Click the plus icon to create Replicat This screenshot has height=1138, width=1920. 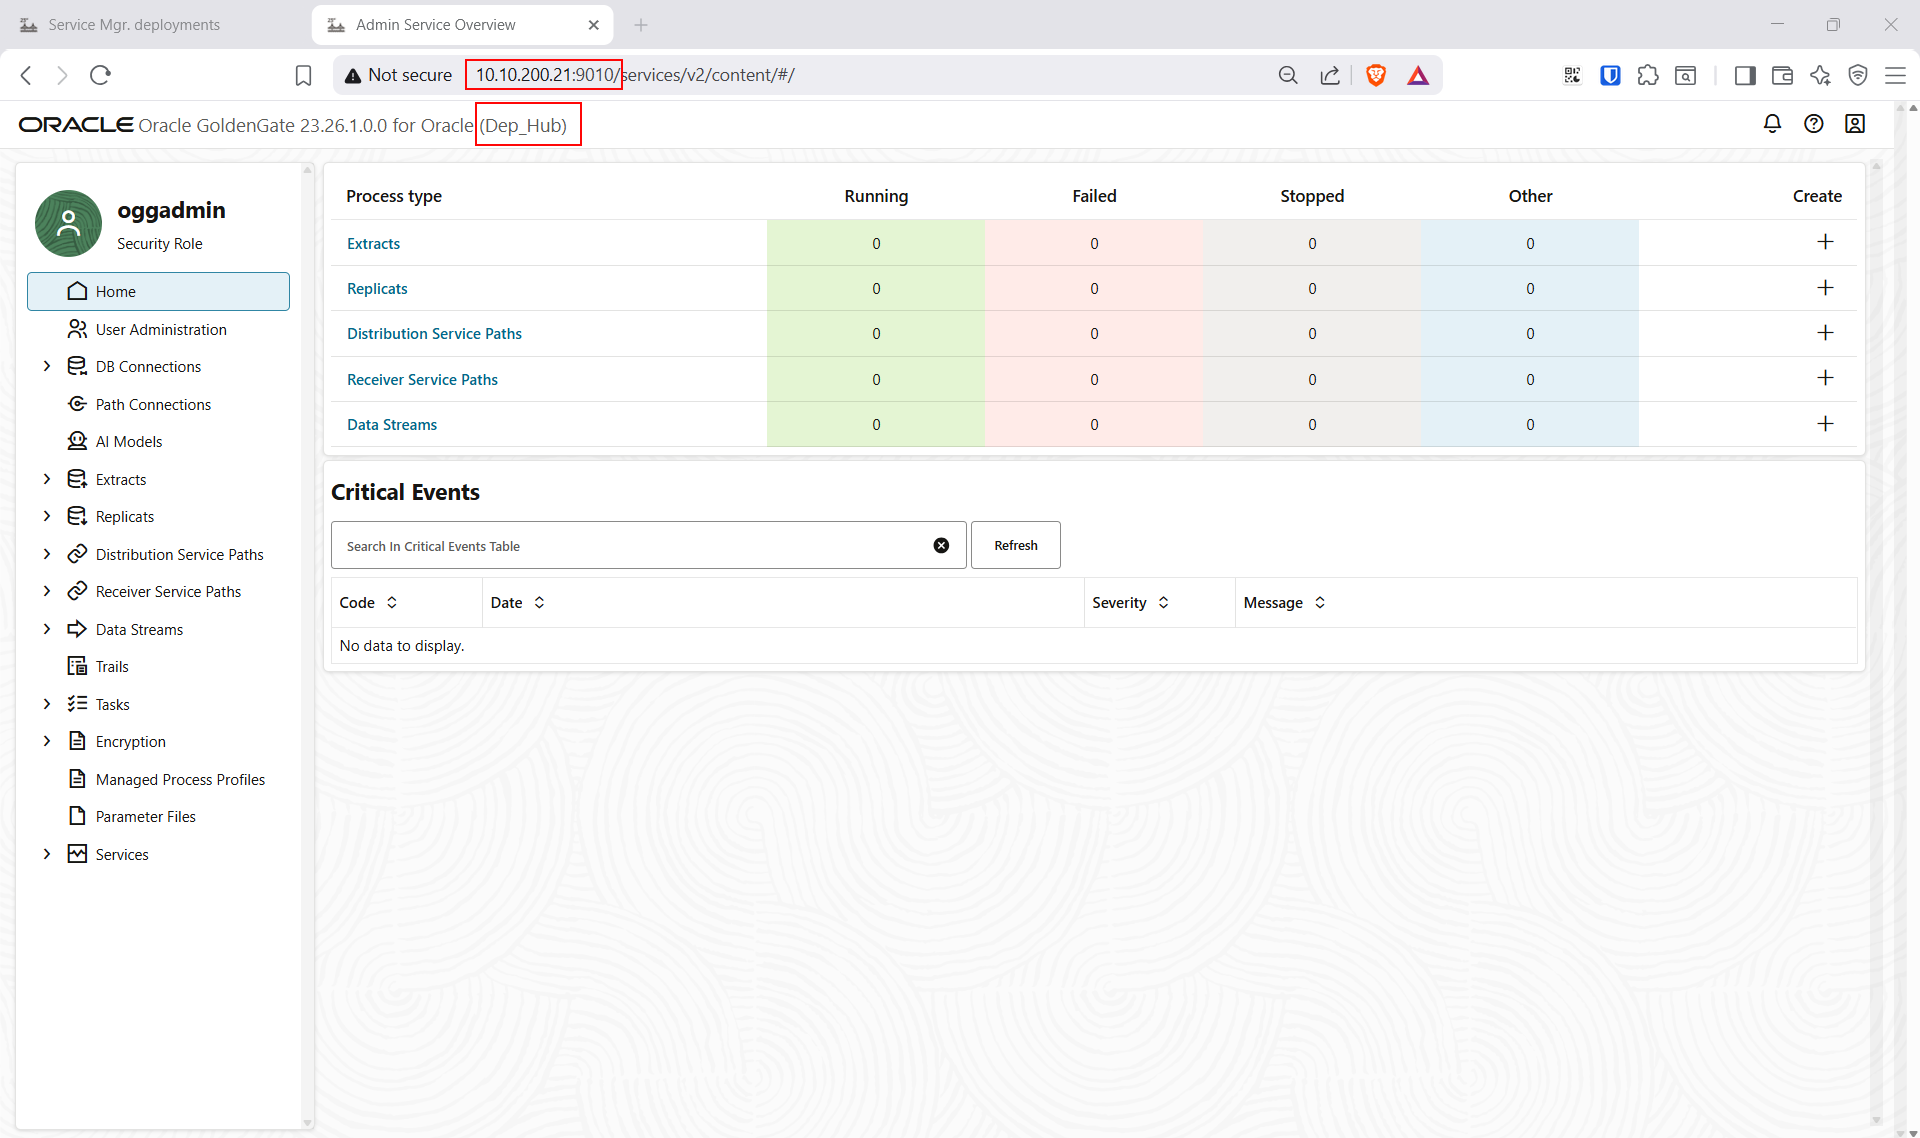click(x=1825, y=288)
